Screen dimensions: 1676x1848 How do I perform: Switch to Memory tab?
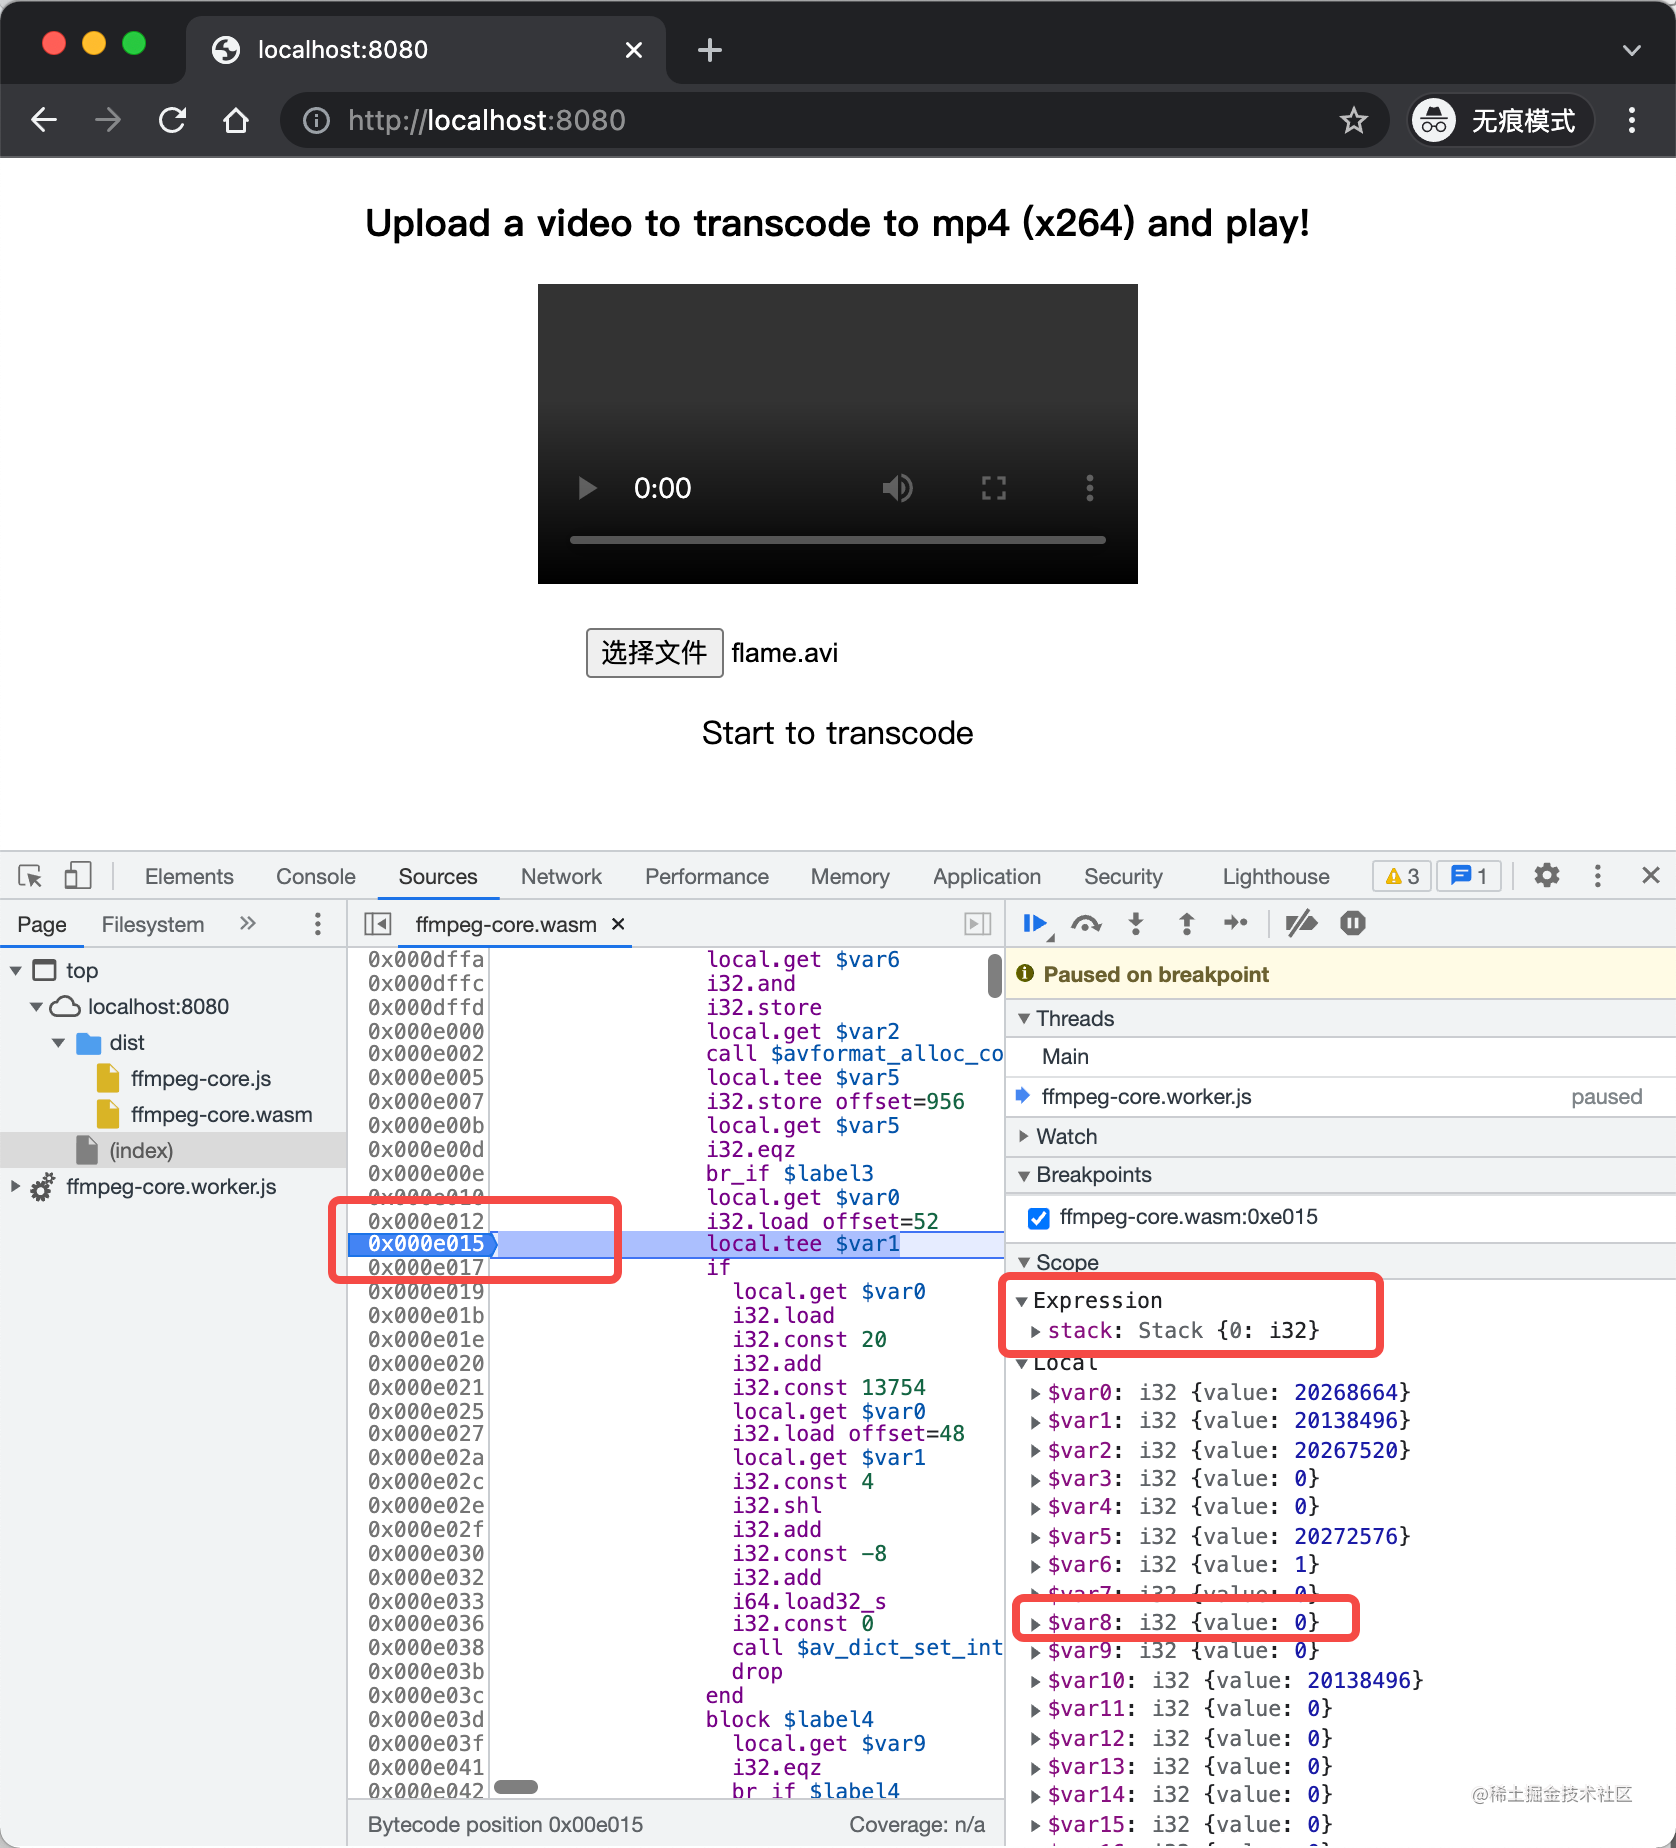[850, 876]
